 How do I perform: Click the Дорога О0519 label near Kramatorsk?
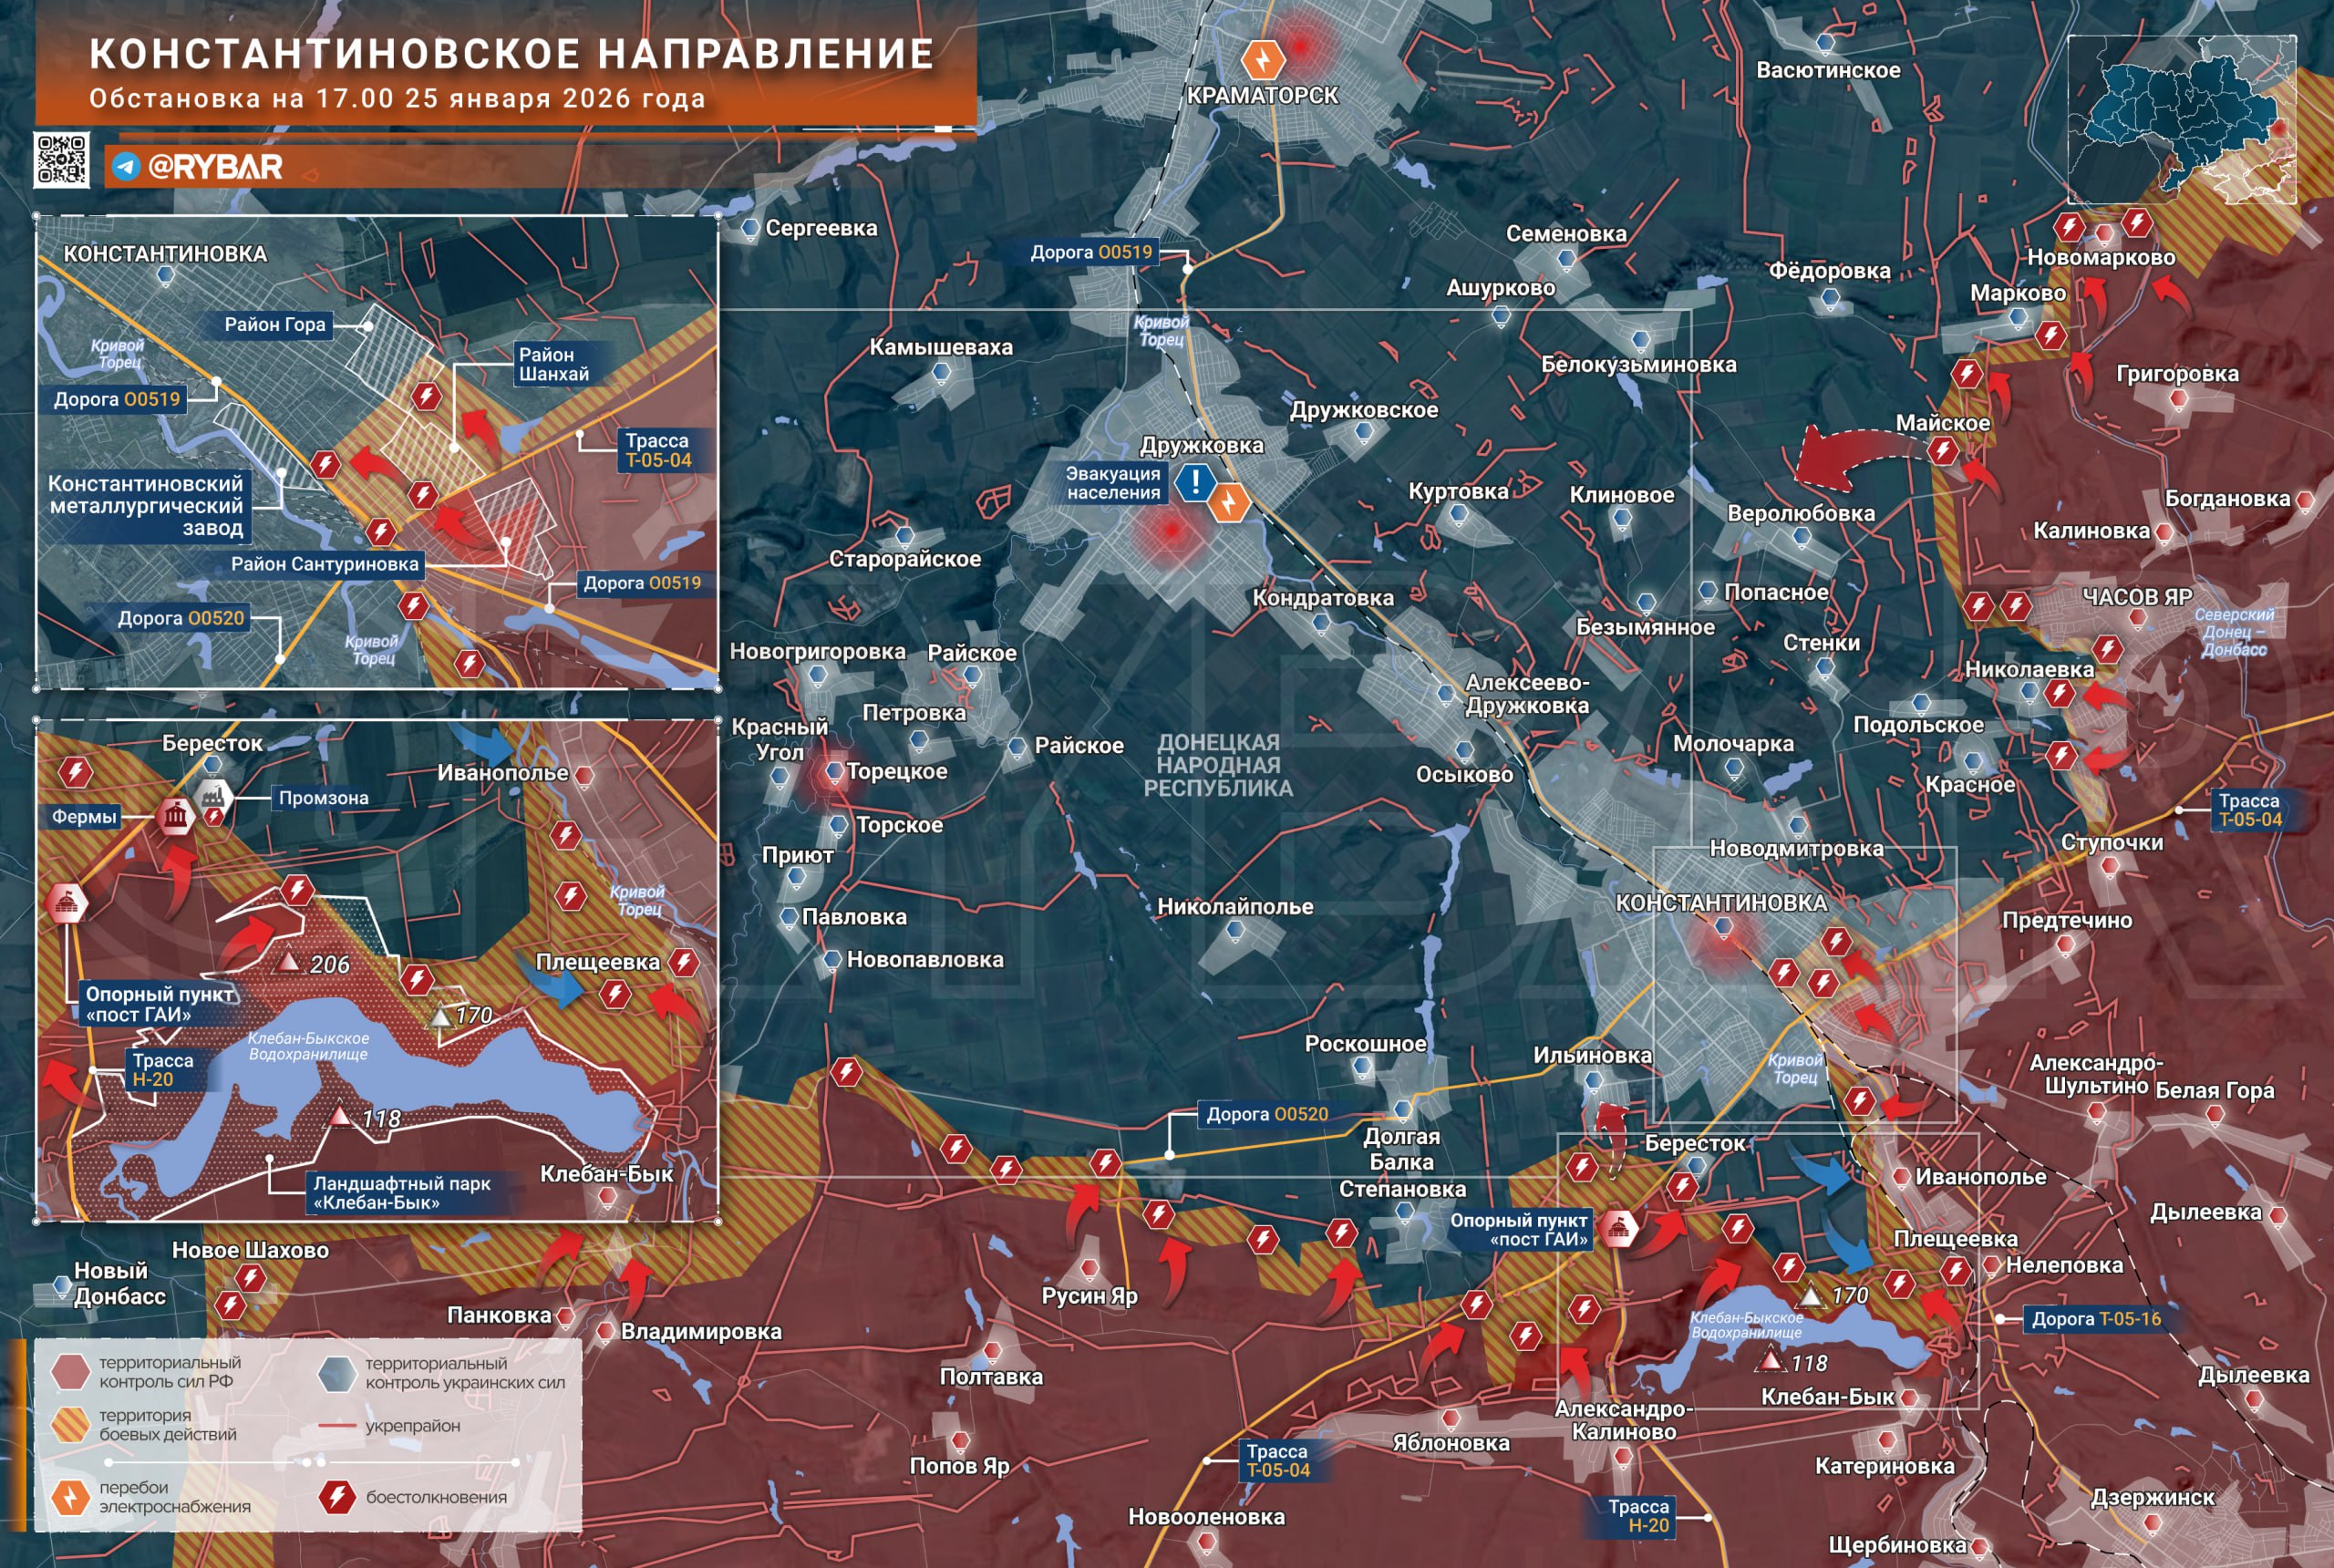pyautogui.click(x=1092, y=252)
